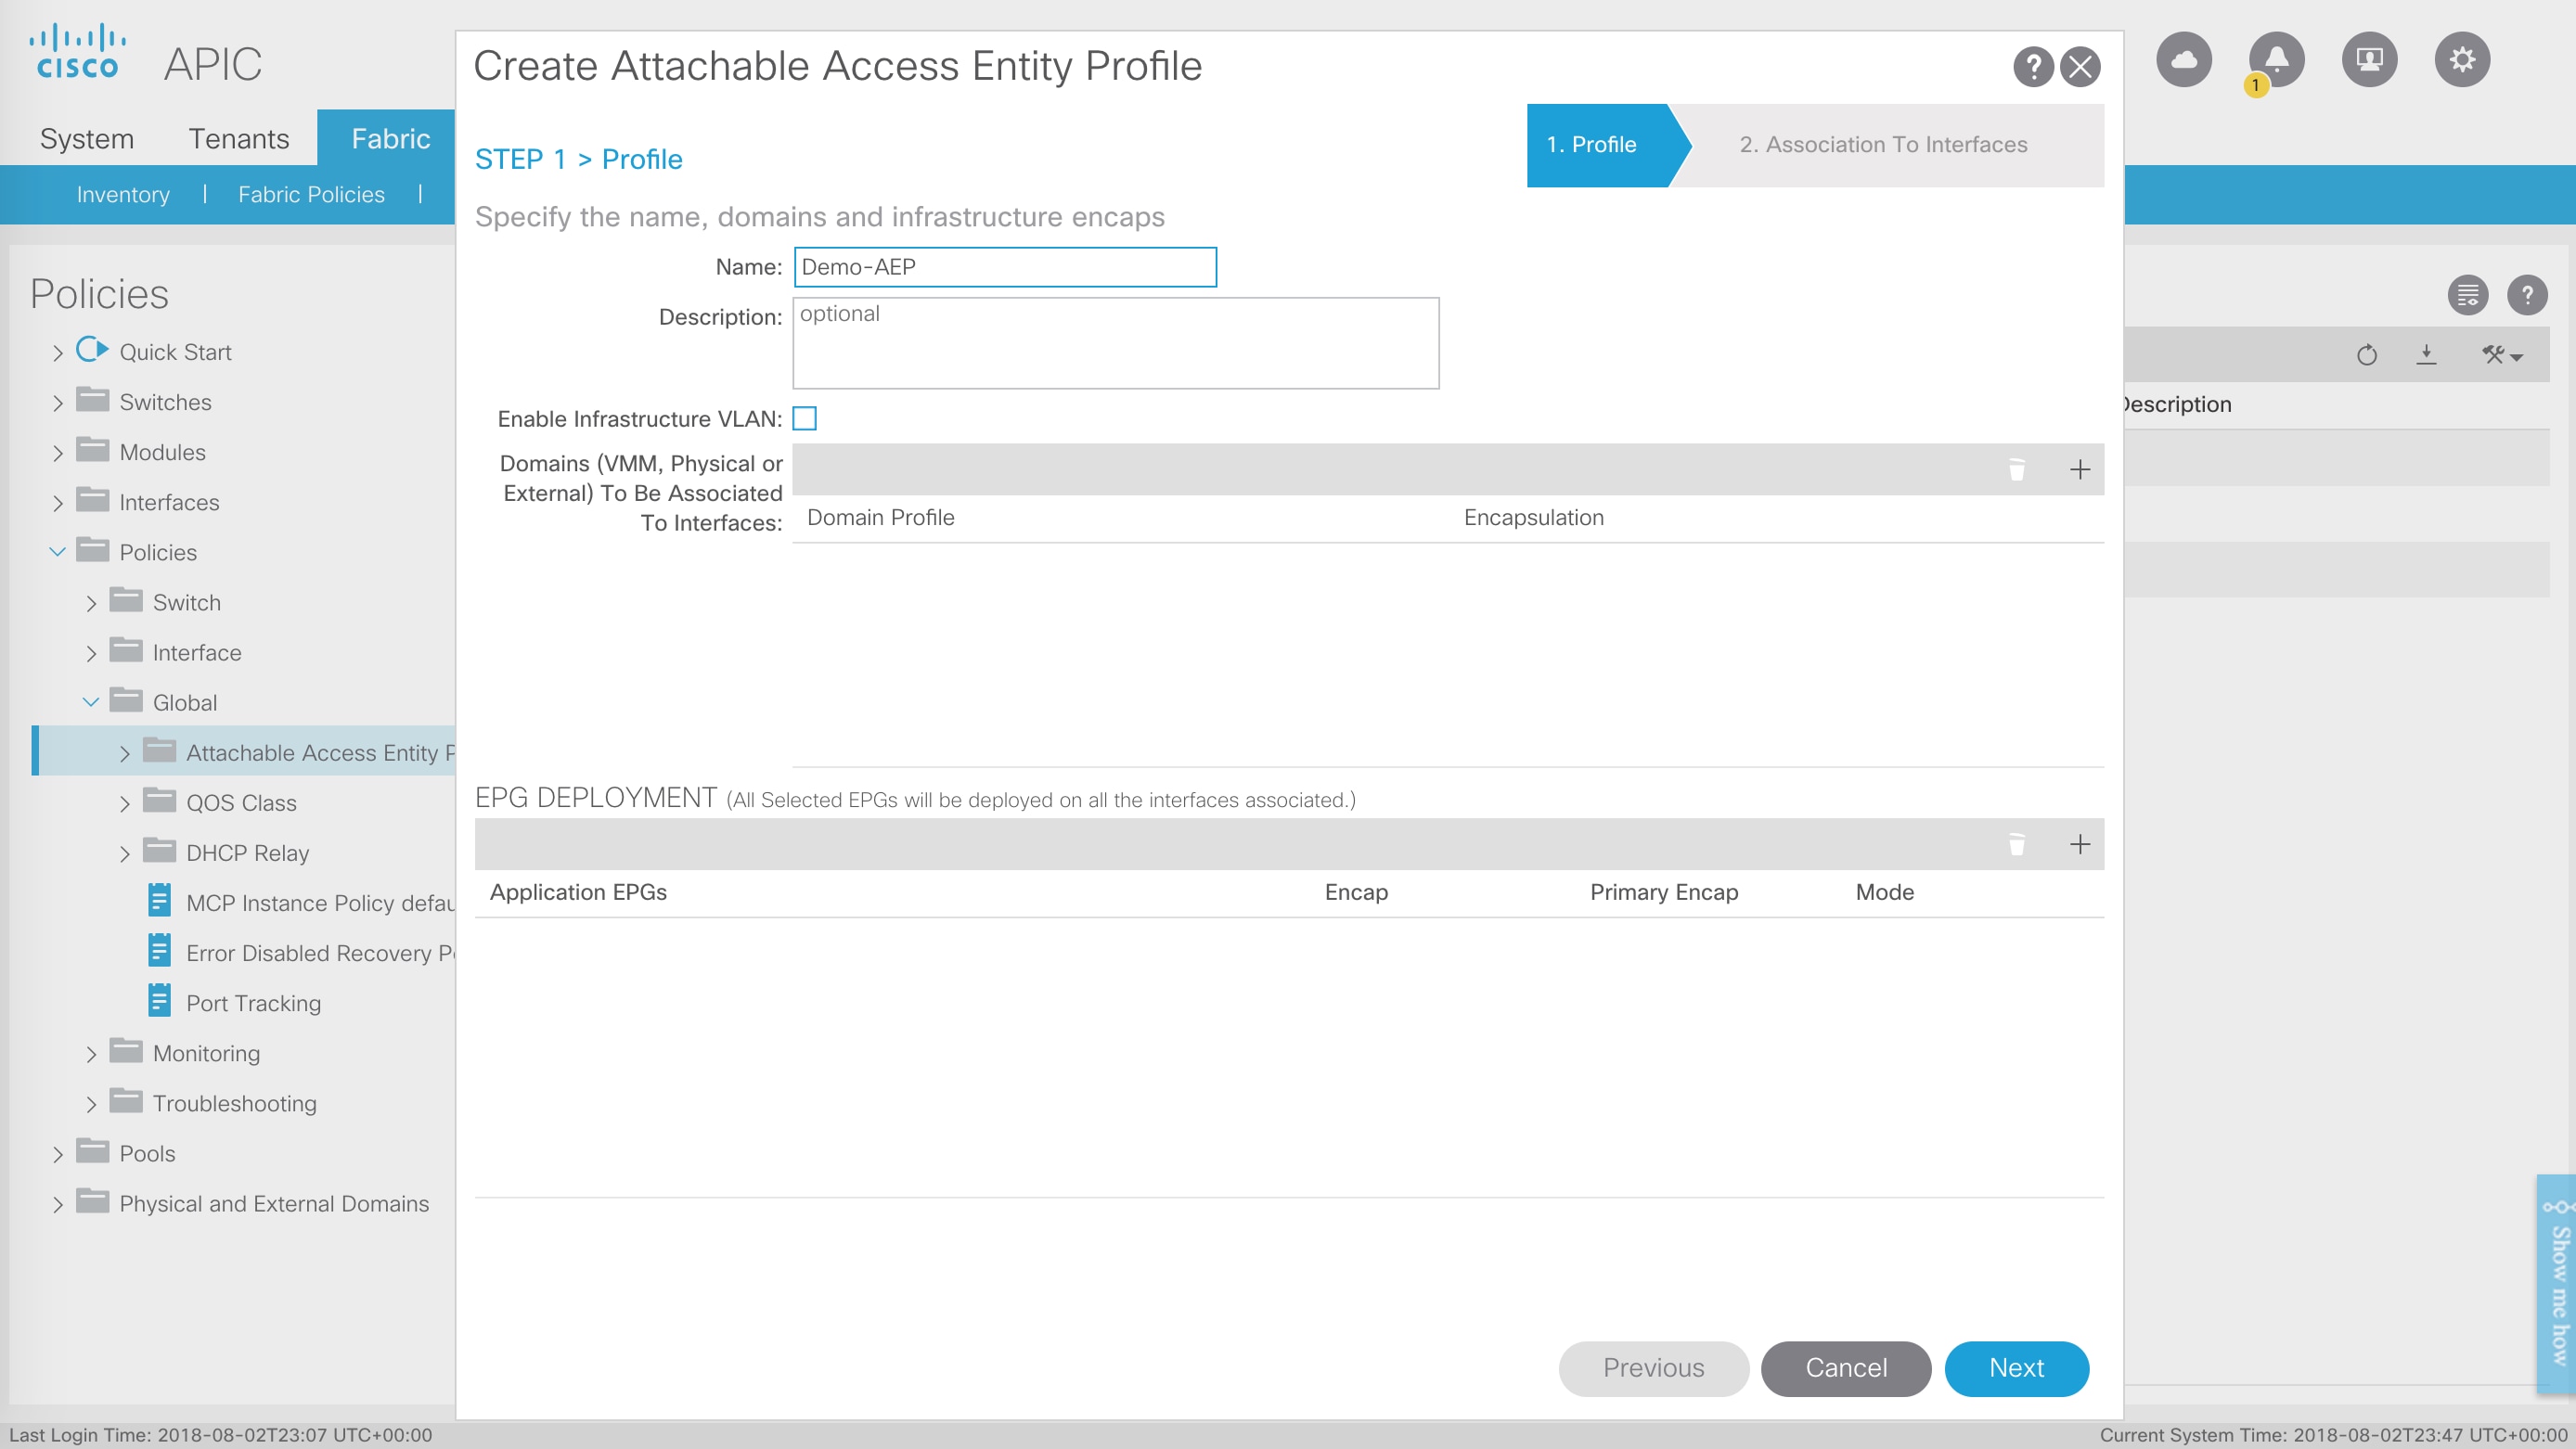Click the download icon in right panel
This screenshot has width=2576, height=1449.
pyautogui.click(x=2426, y=355)
